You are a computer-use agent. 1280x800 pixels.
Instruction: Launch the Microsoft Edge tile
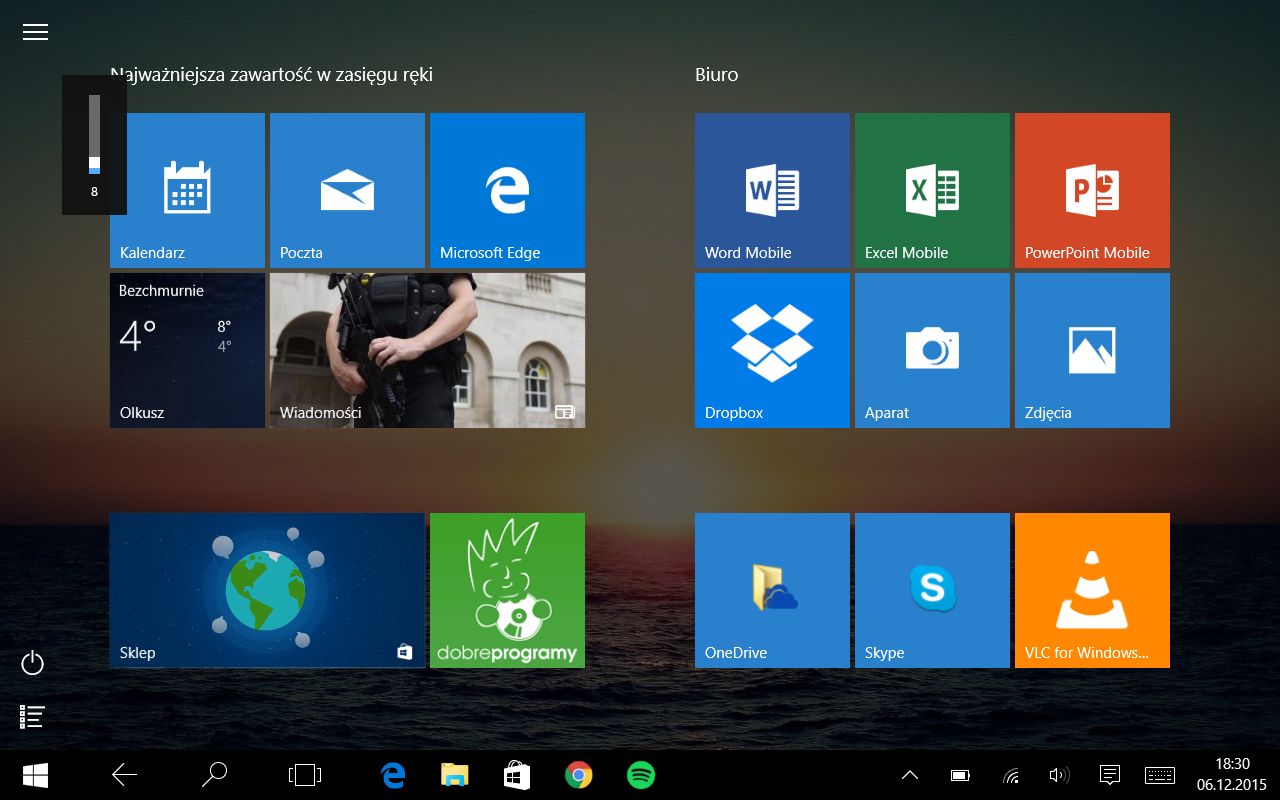[x=507, y=190]
